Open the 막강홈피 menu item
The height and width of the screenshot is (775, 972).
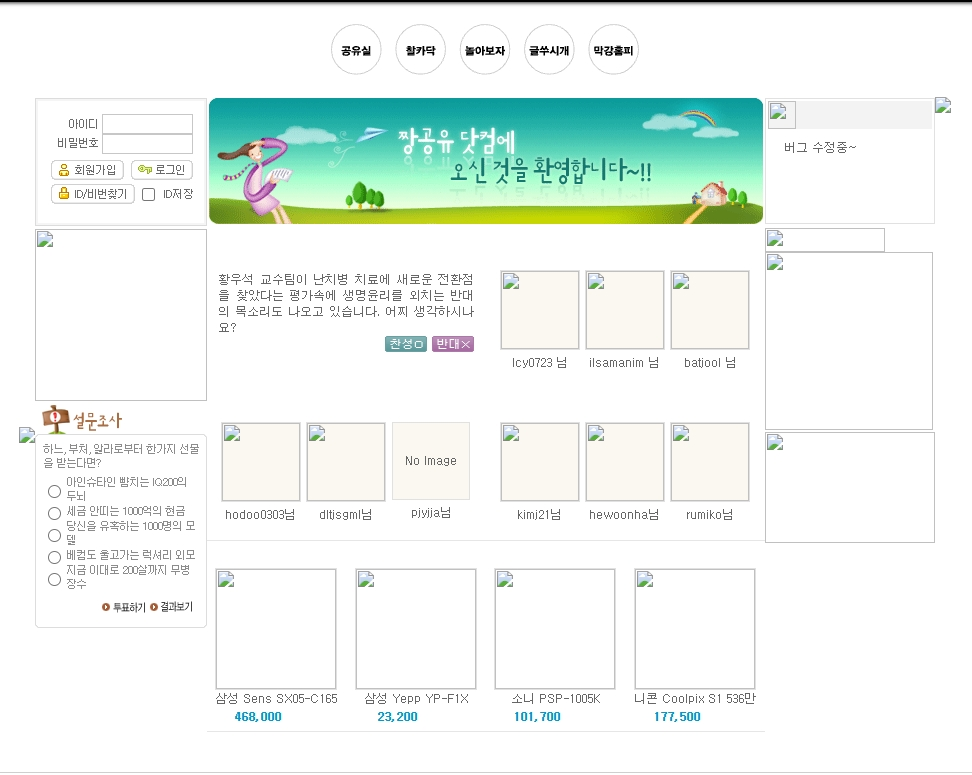pos(613,50)
